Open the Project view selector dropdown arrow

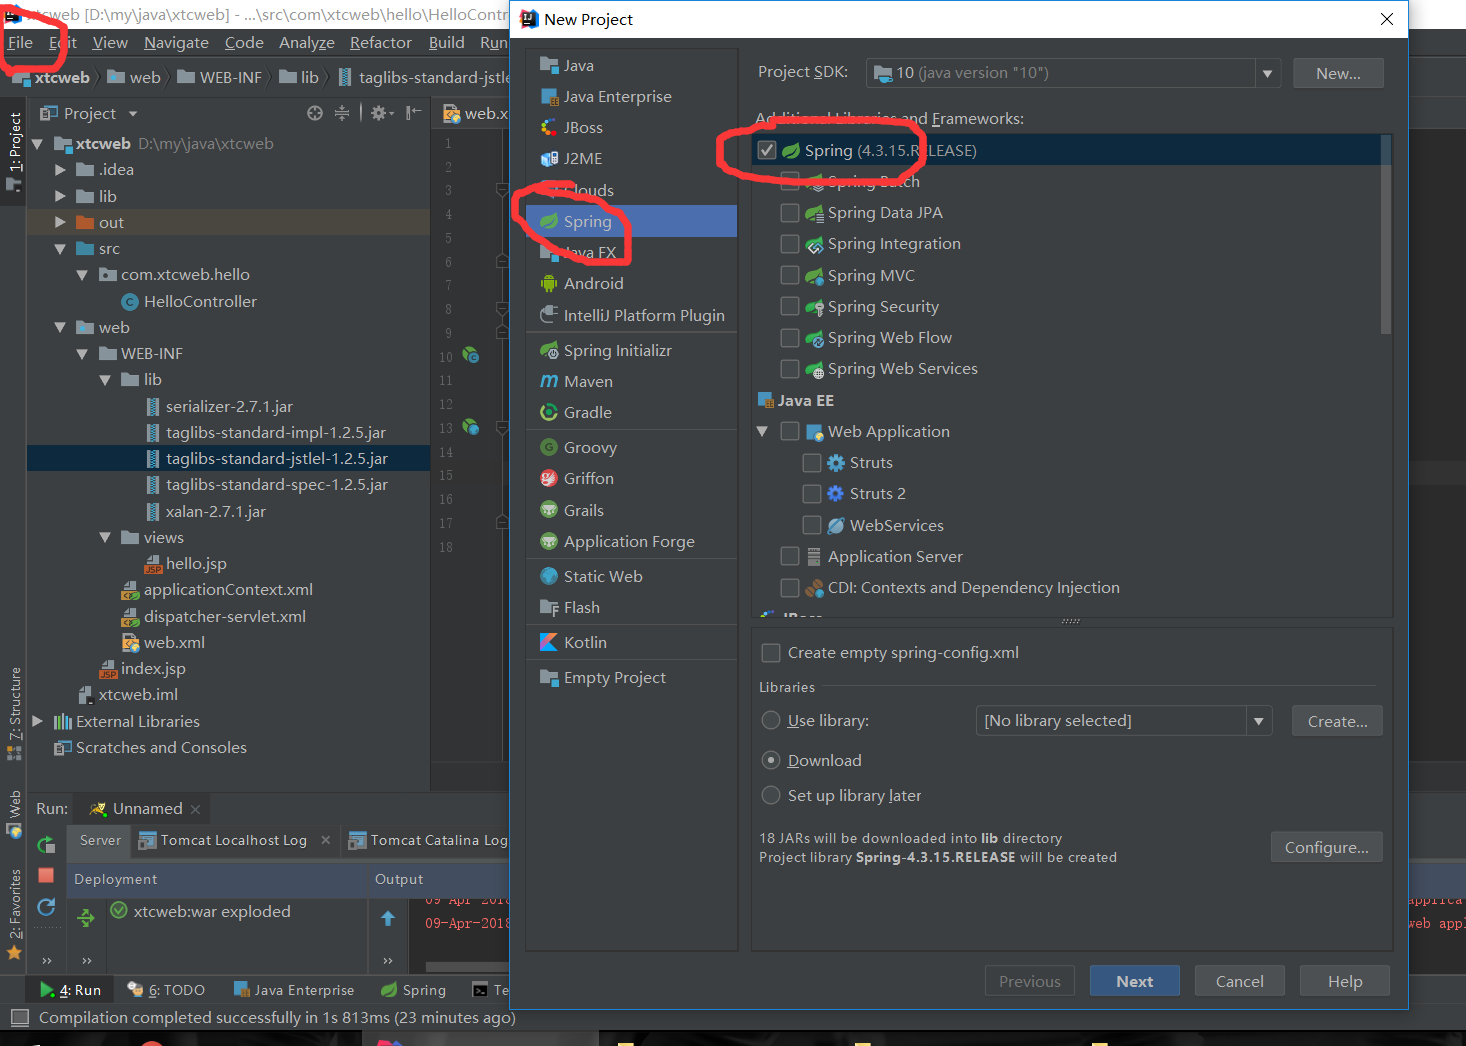point(133,113)
